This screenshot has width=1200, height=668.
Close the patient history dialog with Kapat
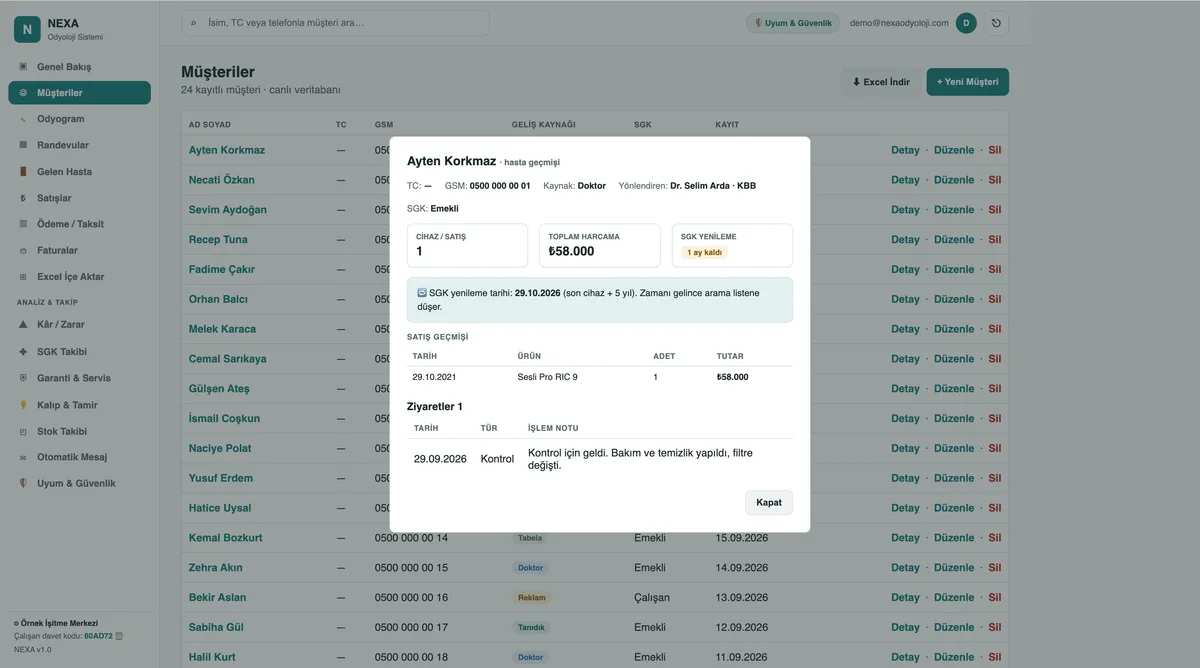click(x=769, y=502)
